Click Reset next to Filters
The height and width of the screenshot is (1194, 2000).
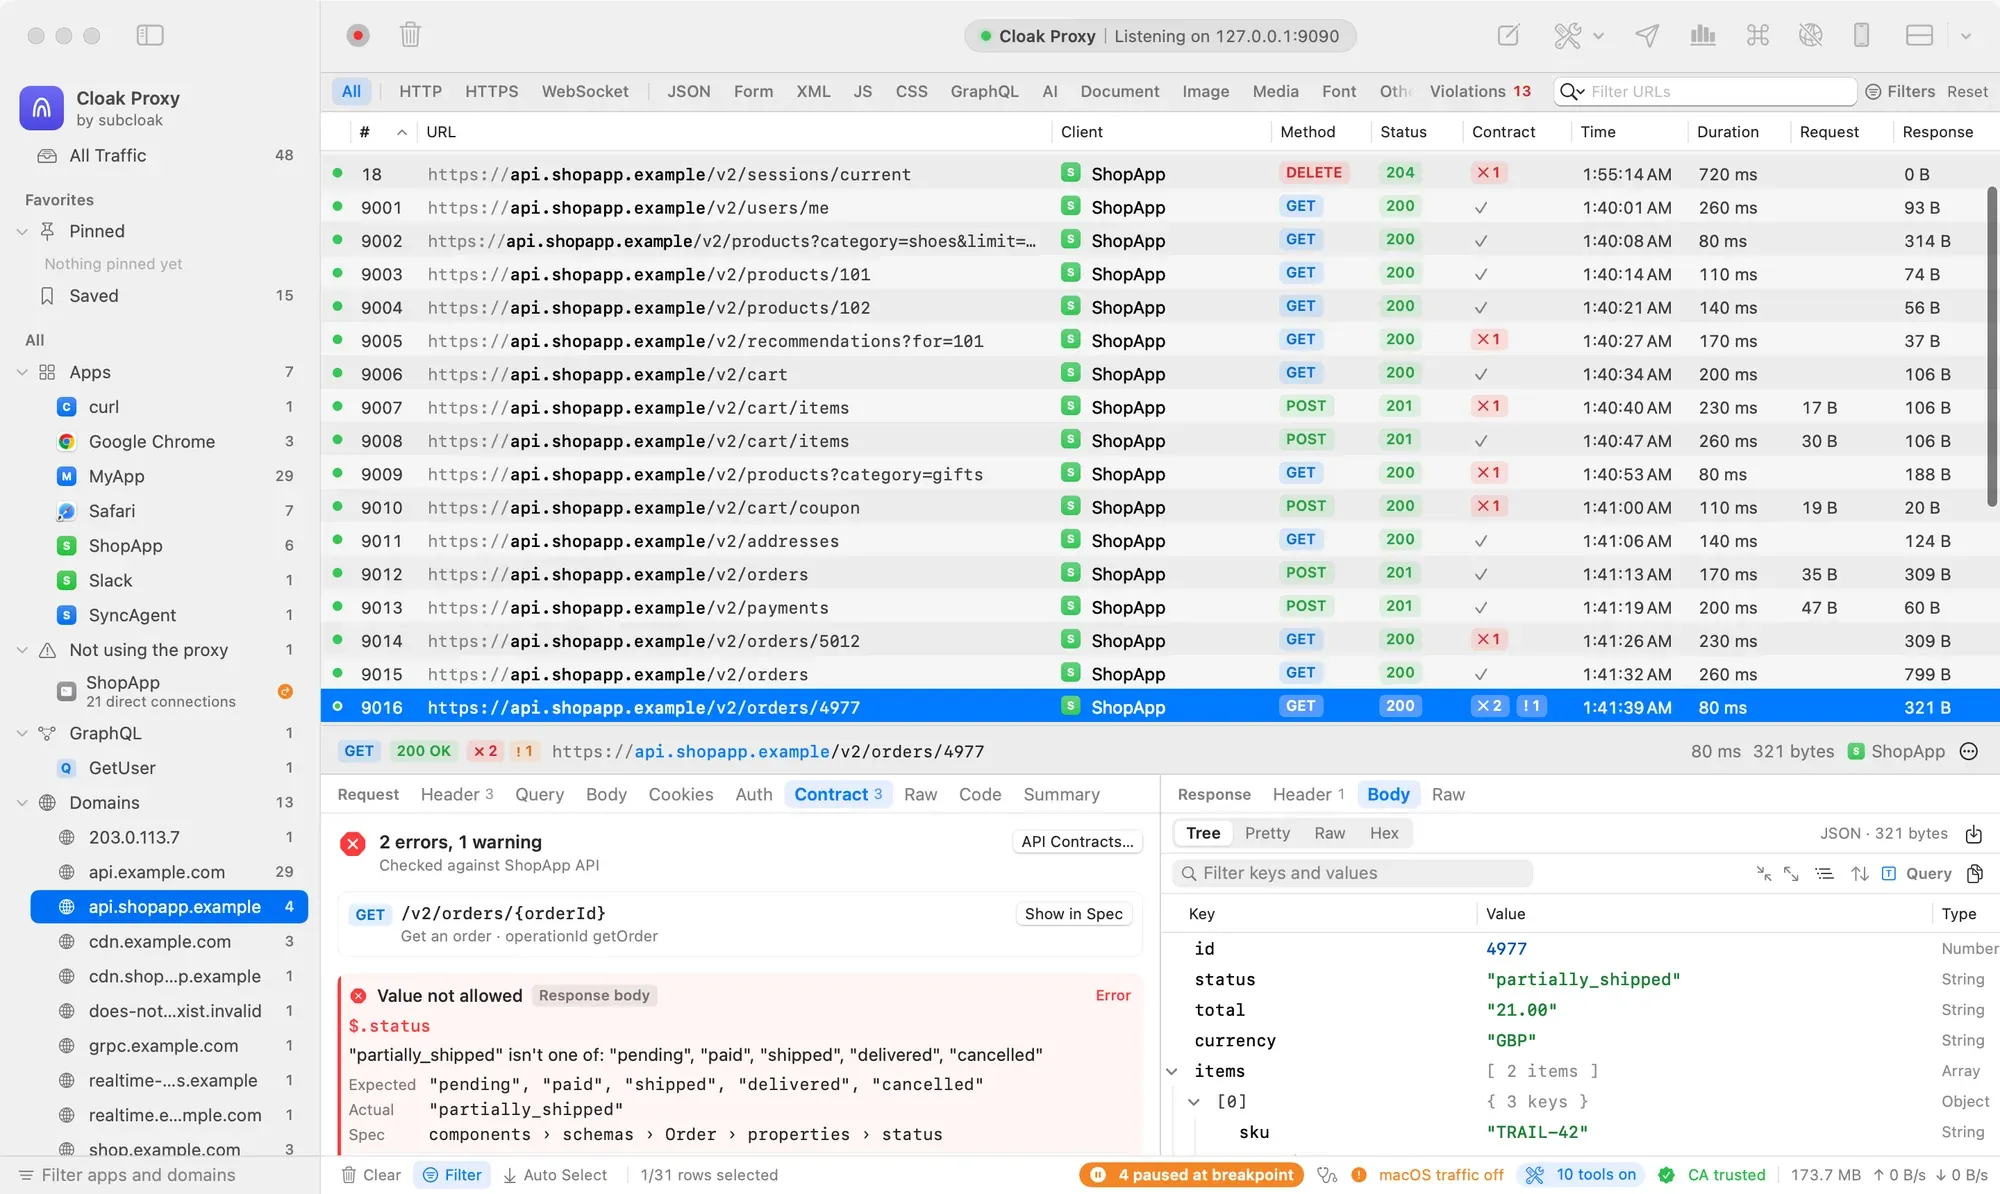pyautogui.click(x=1967, y=91)
